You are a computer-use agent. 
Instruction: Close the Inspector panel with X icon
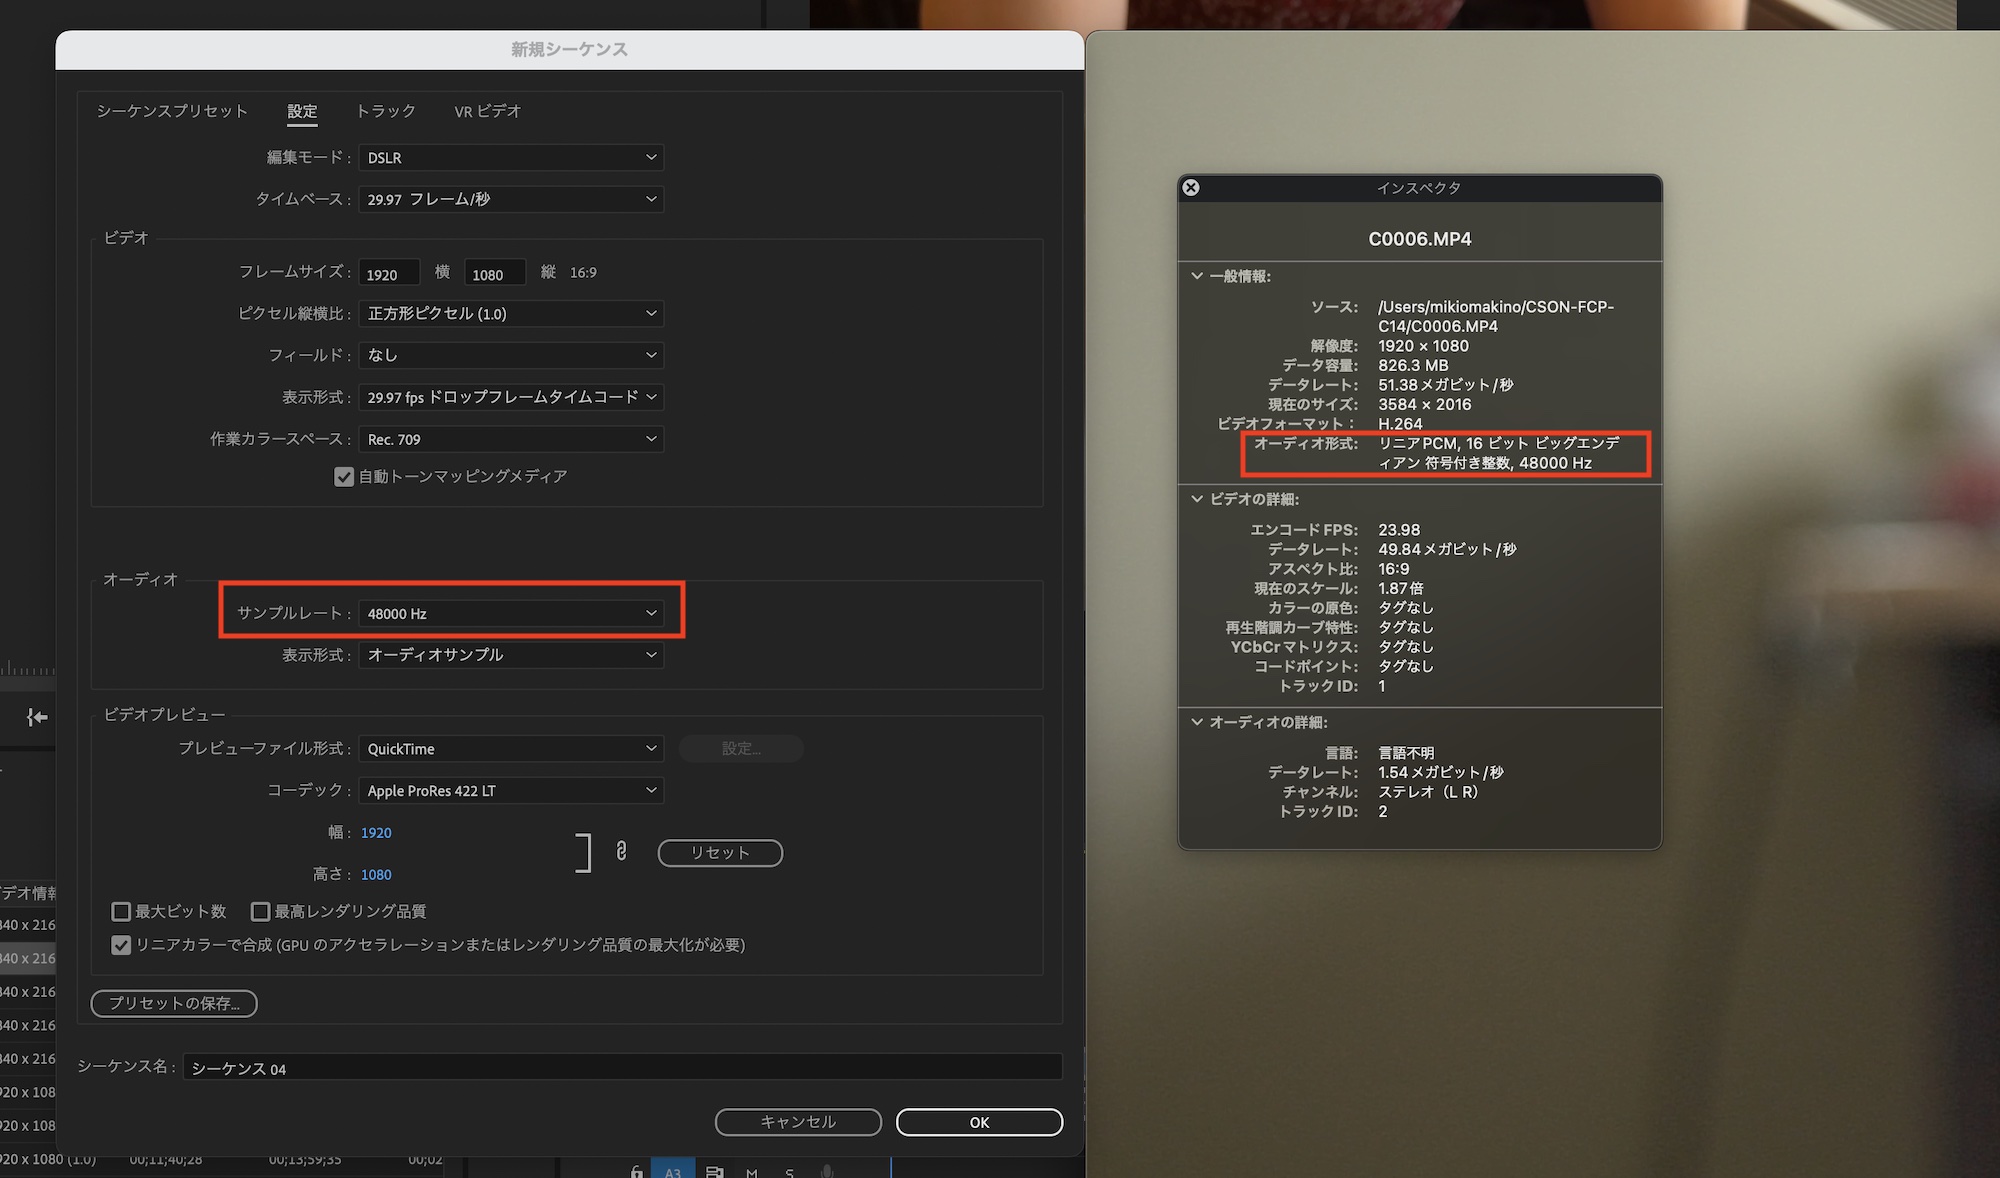tap(1191, 188)
